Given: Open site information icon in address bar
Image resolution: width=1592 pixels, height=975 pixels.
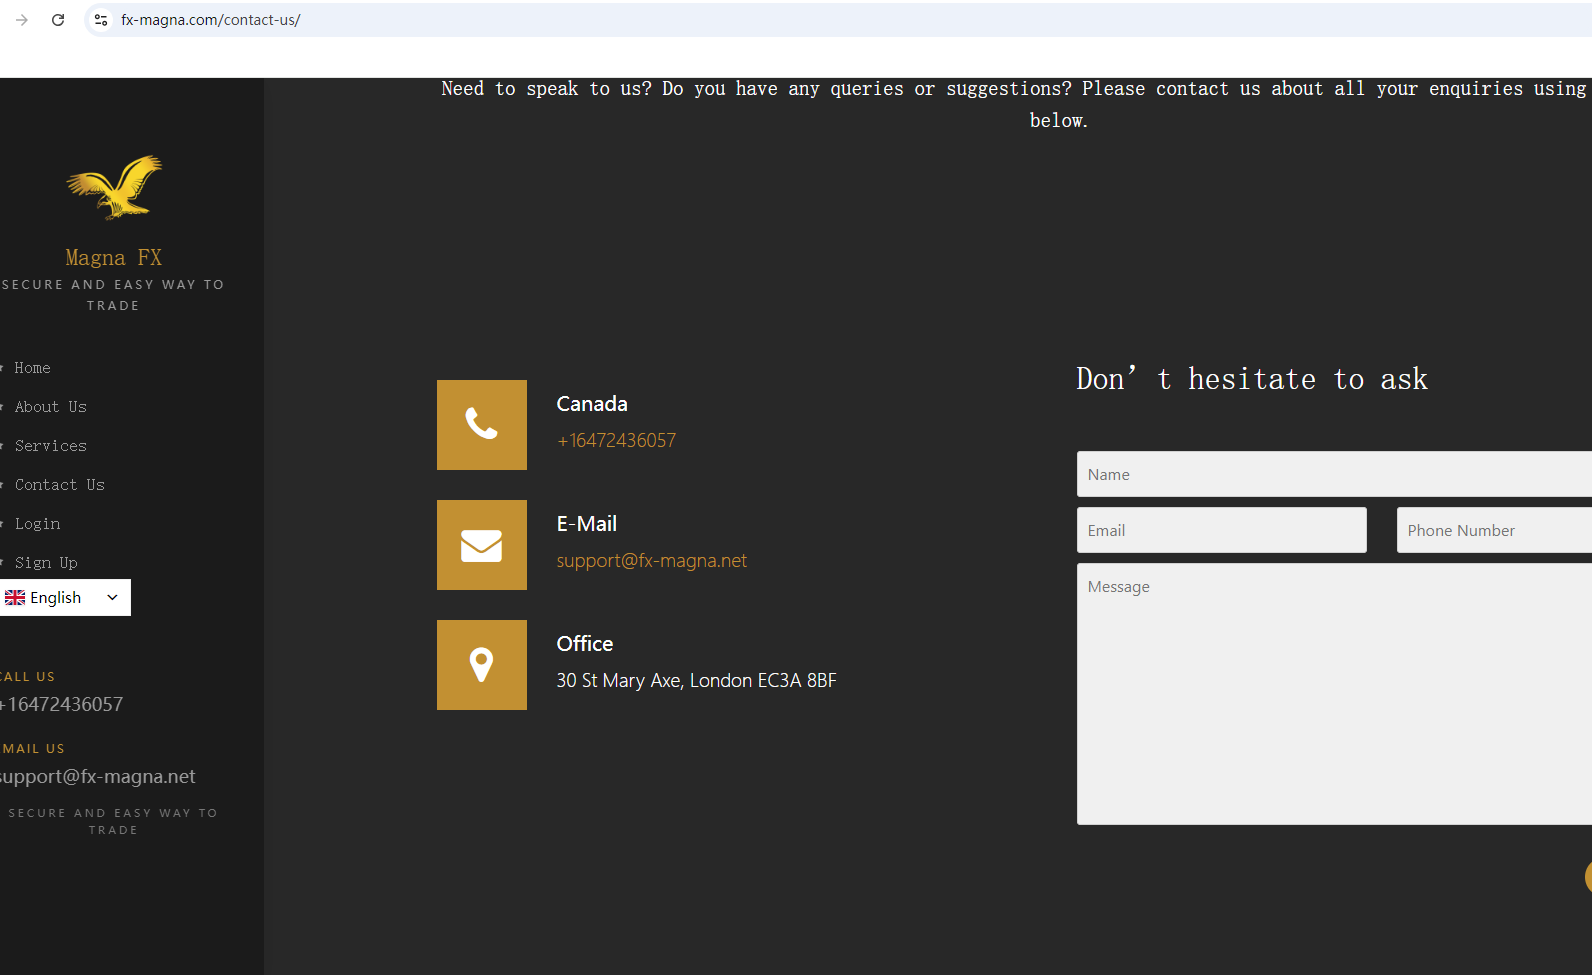Looking at the screenshot, I should click(101, 20).
